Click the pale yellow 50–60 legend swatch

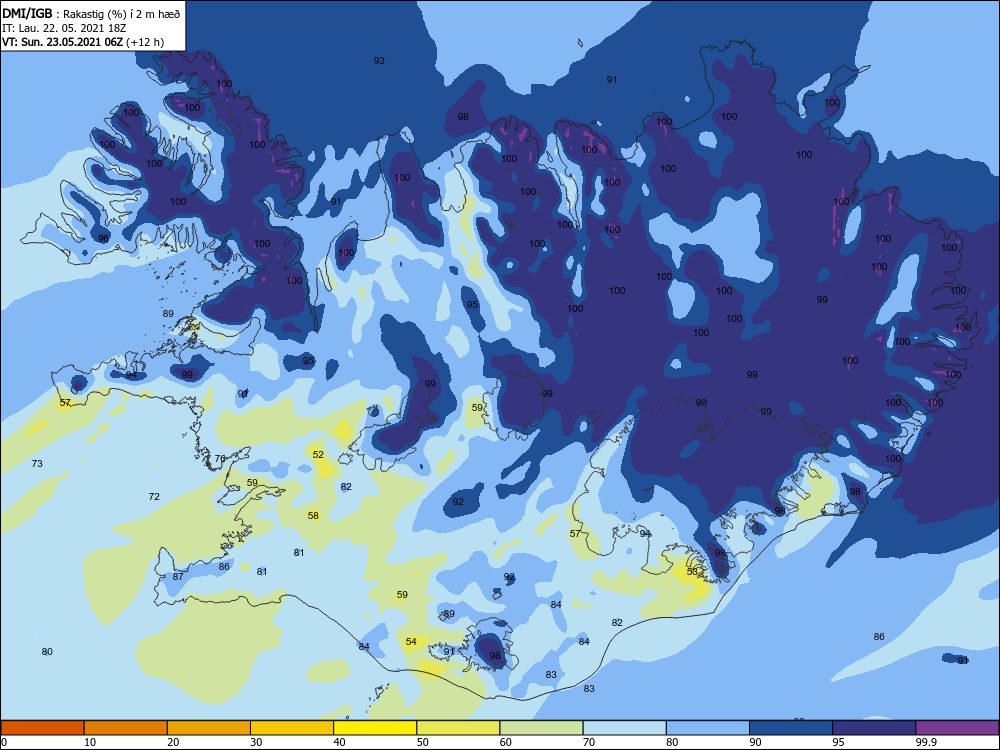coord(458,728)
